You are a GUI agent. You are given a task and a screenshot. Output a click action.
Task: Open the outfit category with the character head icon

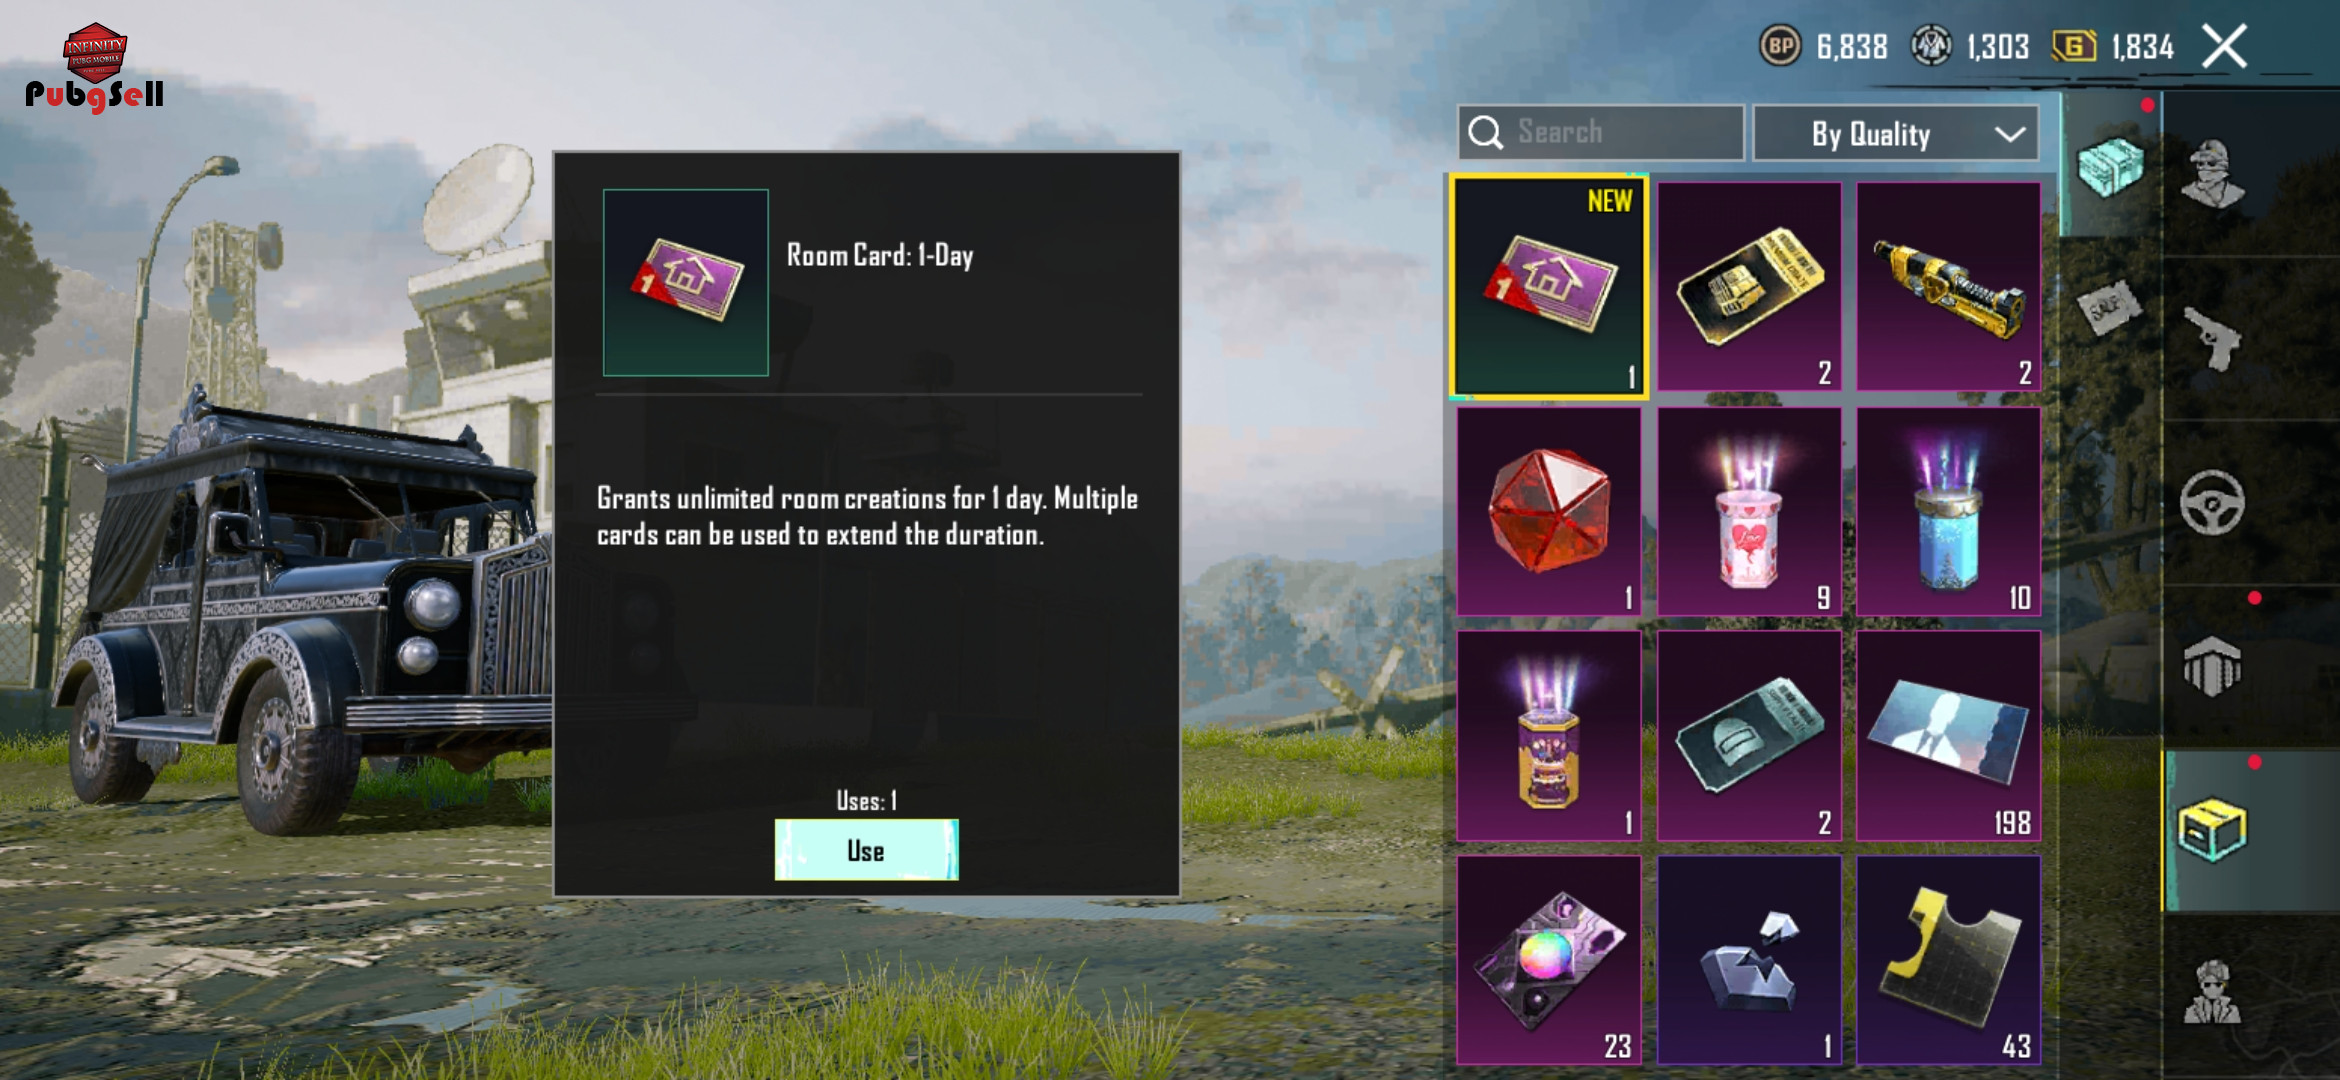click(x=2212, y=173)
